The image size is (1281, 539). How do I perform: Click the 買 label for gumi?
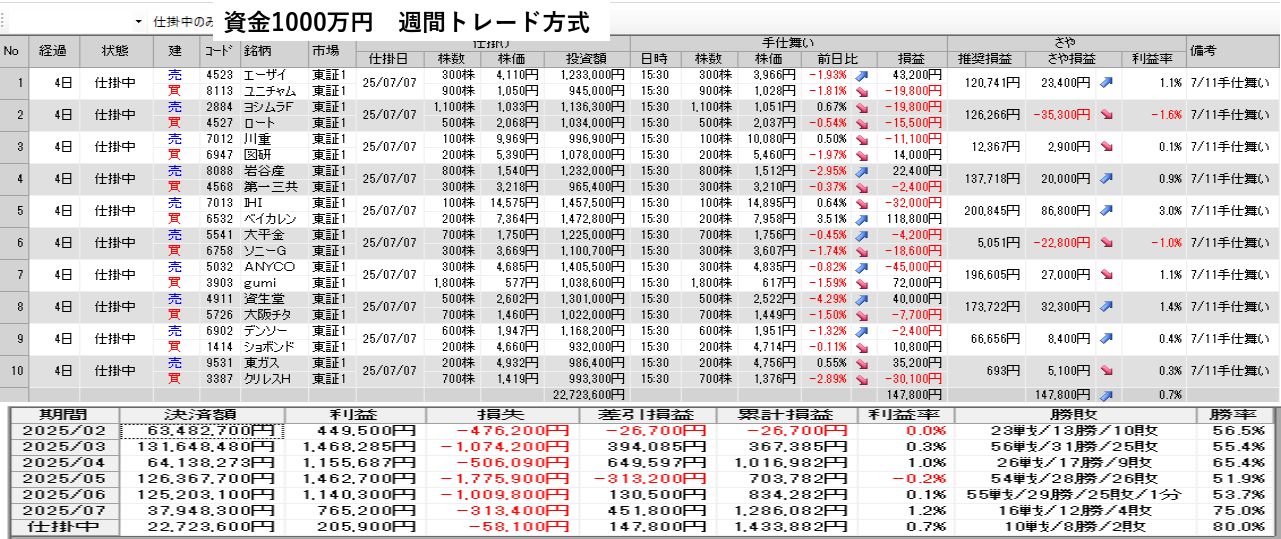tap(176, 283)
